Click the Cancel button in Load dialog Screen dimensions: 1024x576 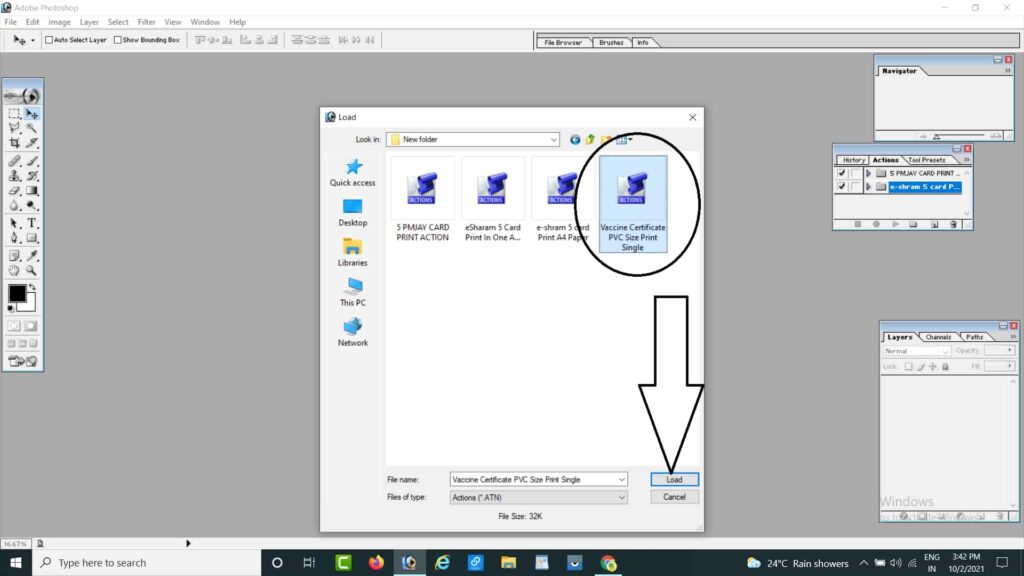tap(675, 497)
